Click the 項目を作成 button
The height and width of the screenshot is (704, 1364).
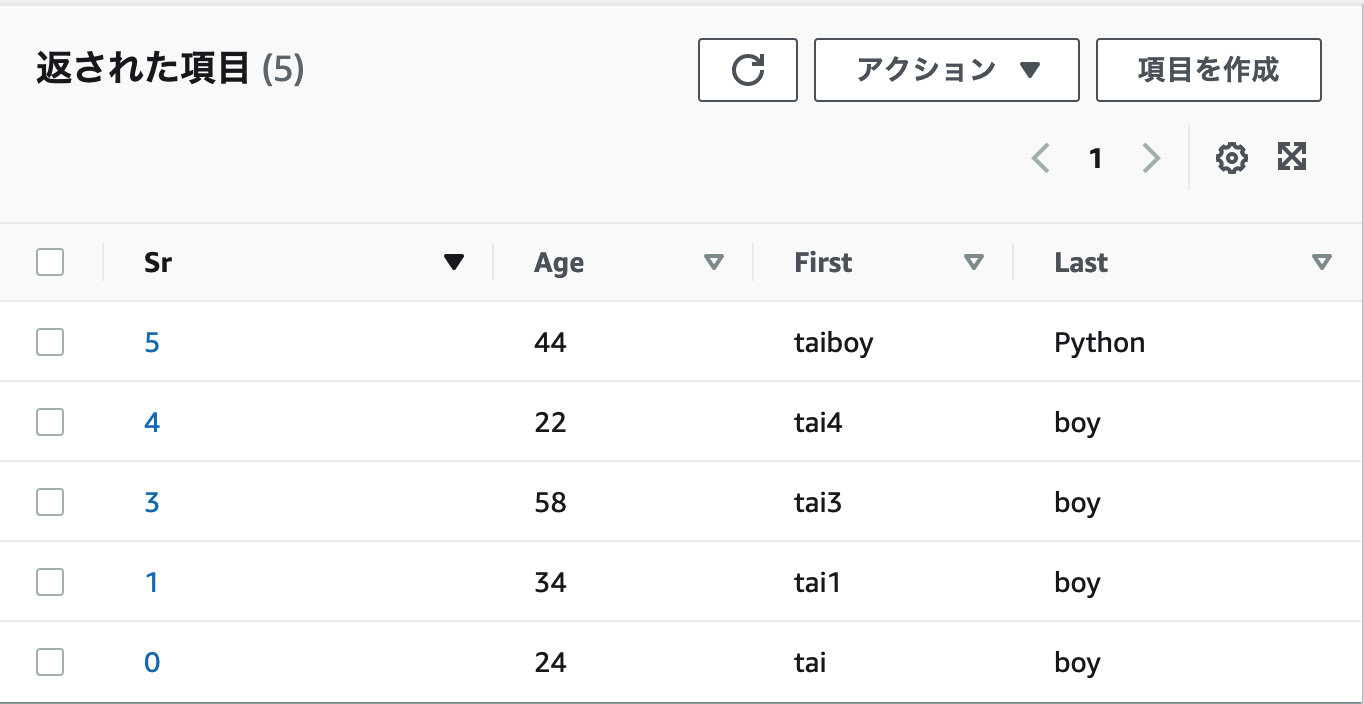coord(1208,70)
